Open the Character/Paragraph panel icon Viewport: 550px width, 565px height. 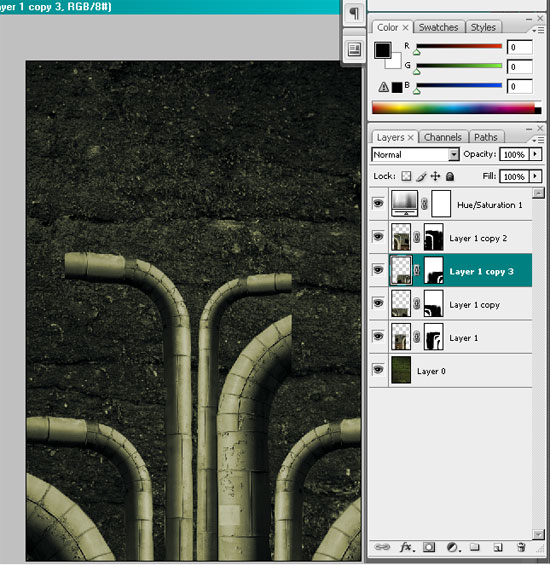coord(354,14)
